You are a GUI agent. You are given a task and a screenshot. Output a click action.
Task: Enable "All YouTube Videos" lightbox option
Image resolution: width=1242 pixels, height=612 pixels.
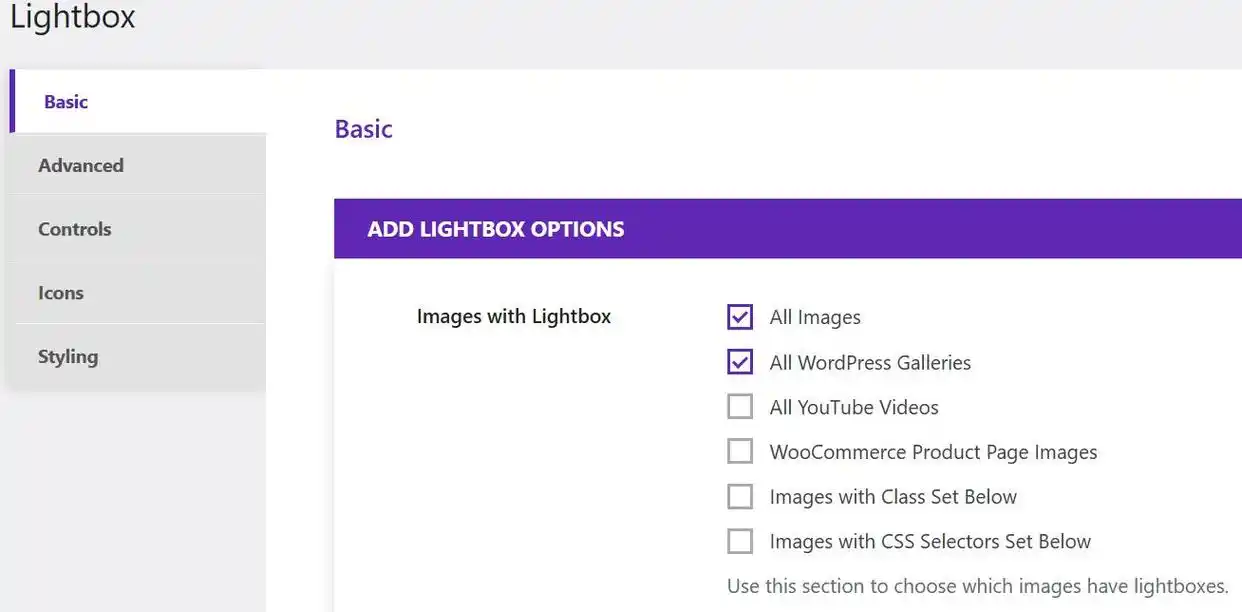740,406
